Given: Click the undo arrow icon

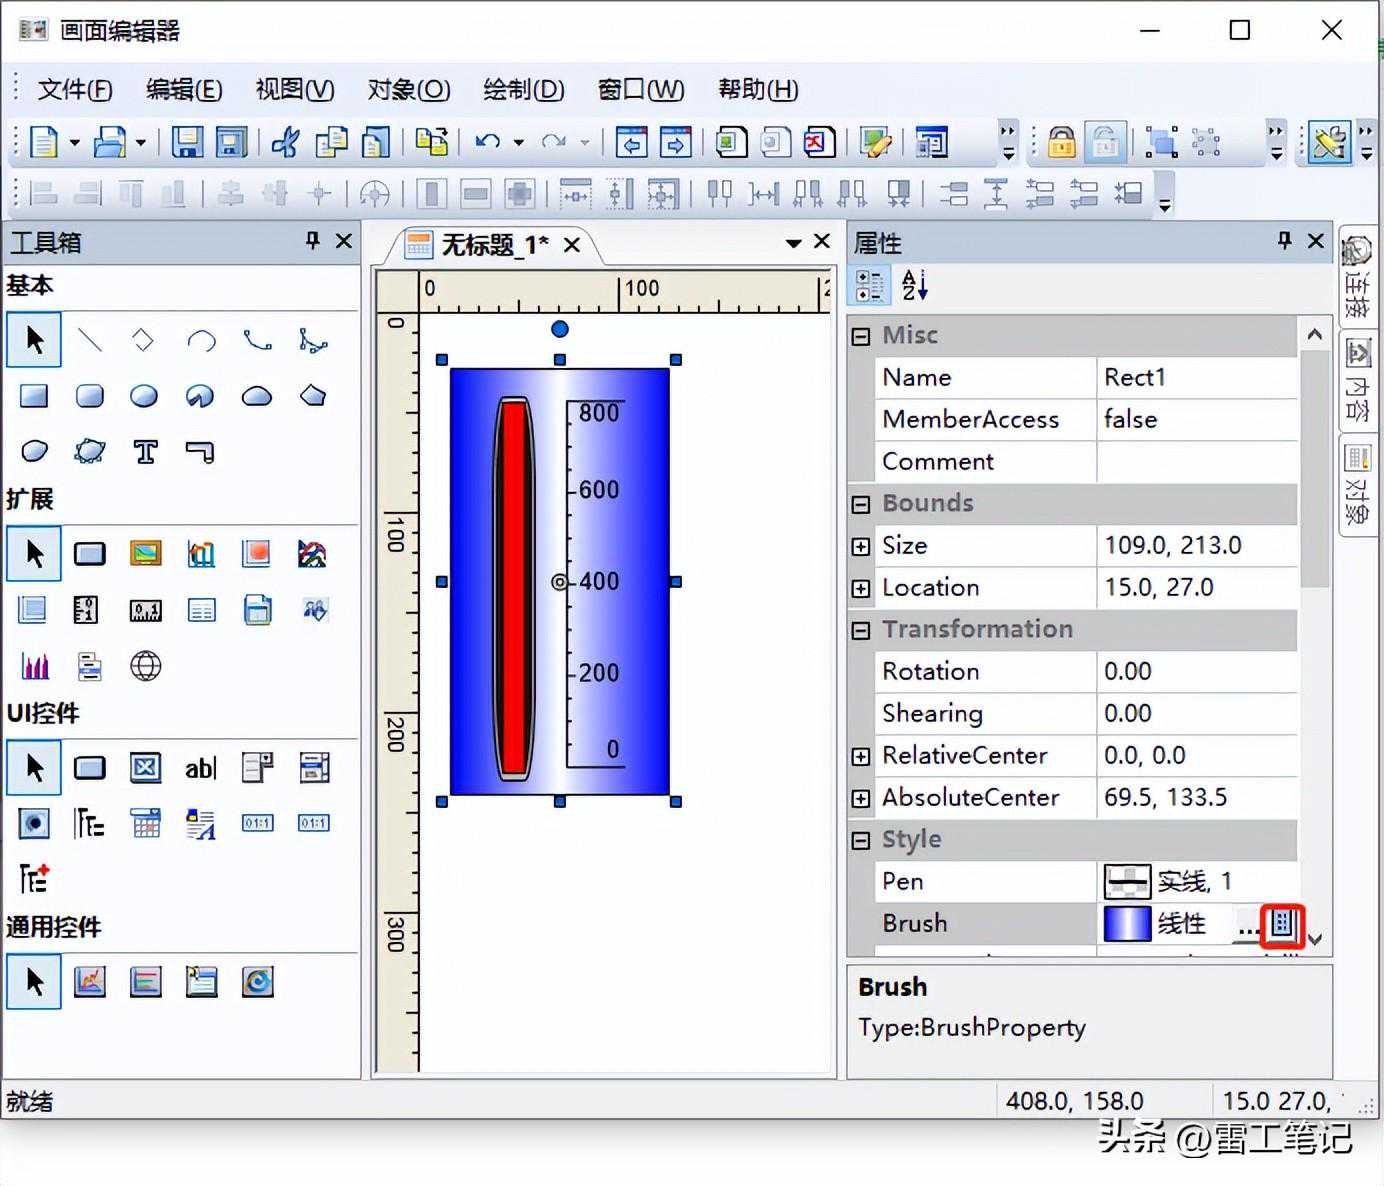Looking at the screenshot, I should (488, 143).
